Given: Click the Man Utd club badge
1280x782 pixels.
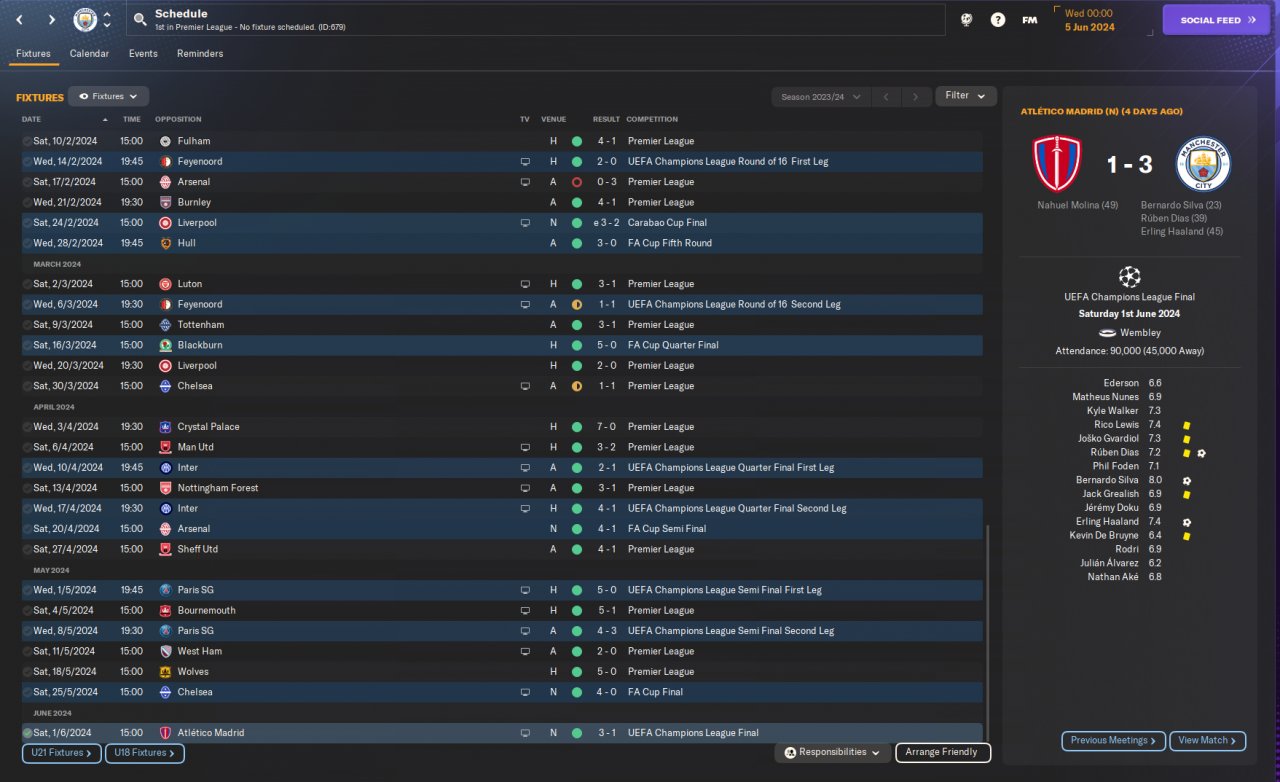Looking at the screenshot, I should coord(165,447).
